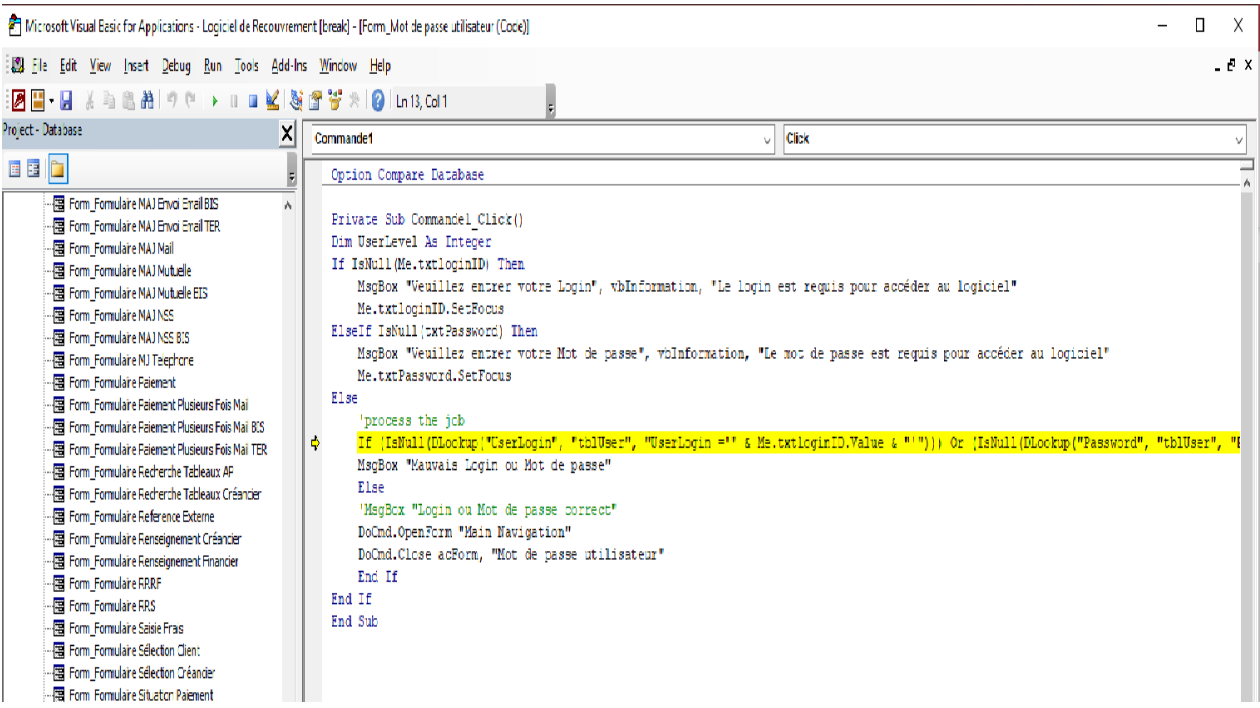Save the project with the floppy disk icon
The width and height of the screenshot is (1260, 708).
click(x=66, y=101)
